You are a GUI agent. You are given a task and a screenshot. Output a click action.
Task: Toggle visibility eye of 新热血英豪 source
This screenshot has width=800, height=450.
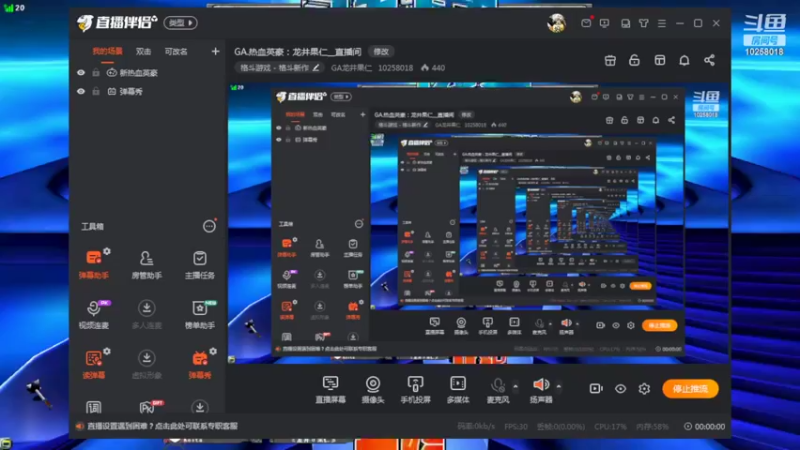pos(81,72)
